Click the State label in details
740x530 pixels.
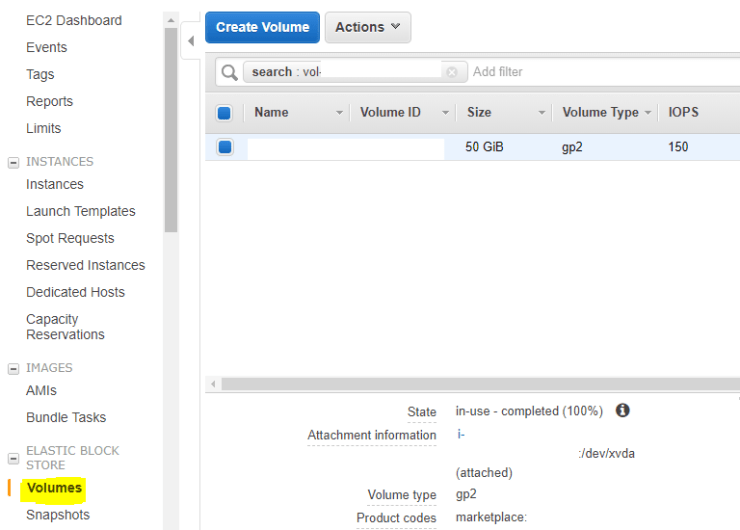(x=422, y=412)
